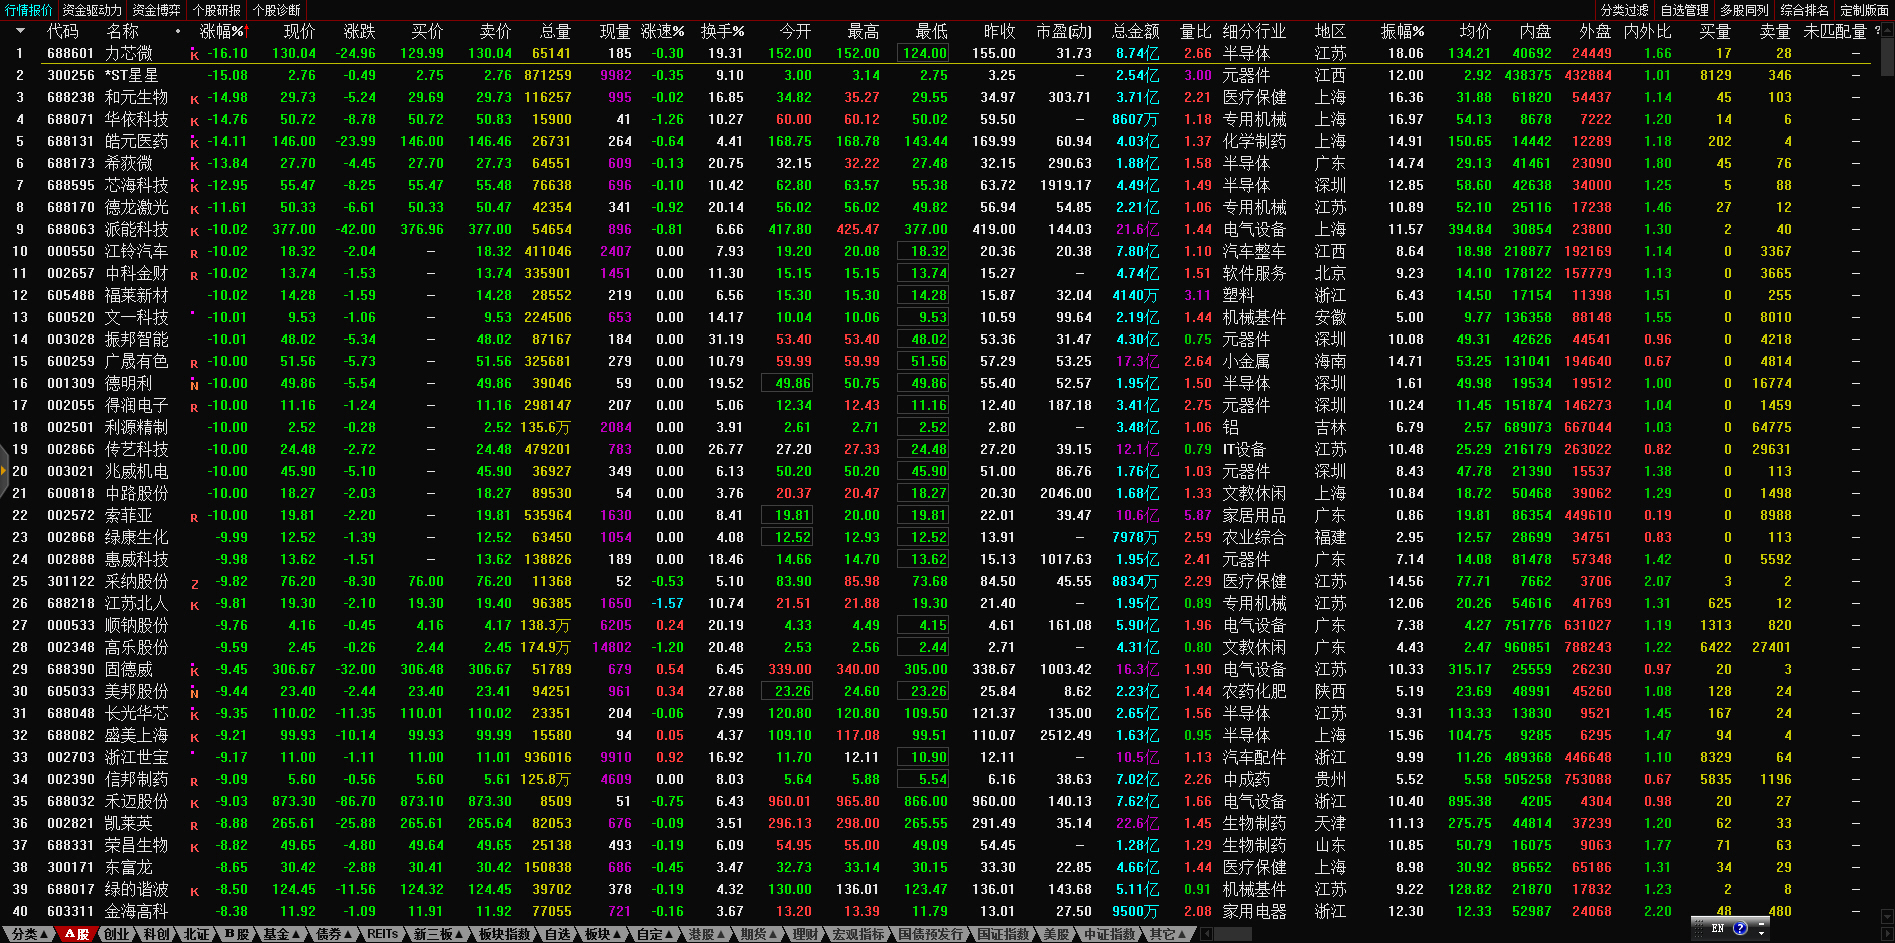Click the 分类过滤 button
Viewport: 1895px width, 943px height.
[x=1624, y=10]
